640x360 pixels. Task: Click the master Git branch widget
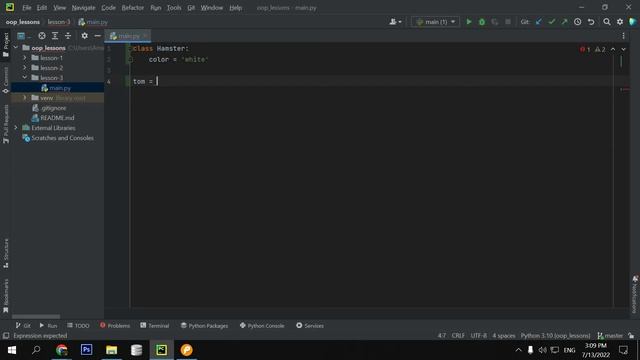tap(610, 336)
